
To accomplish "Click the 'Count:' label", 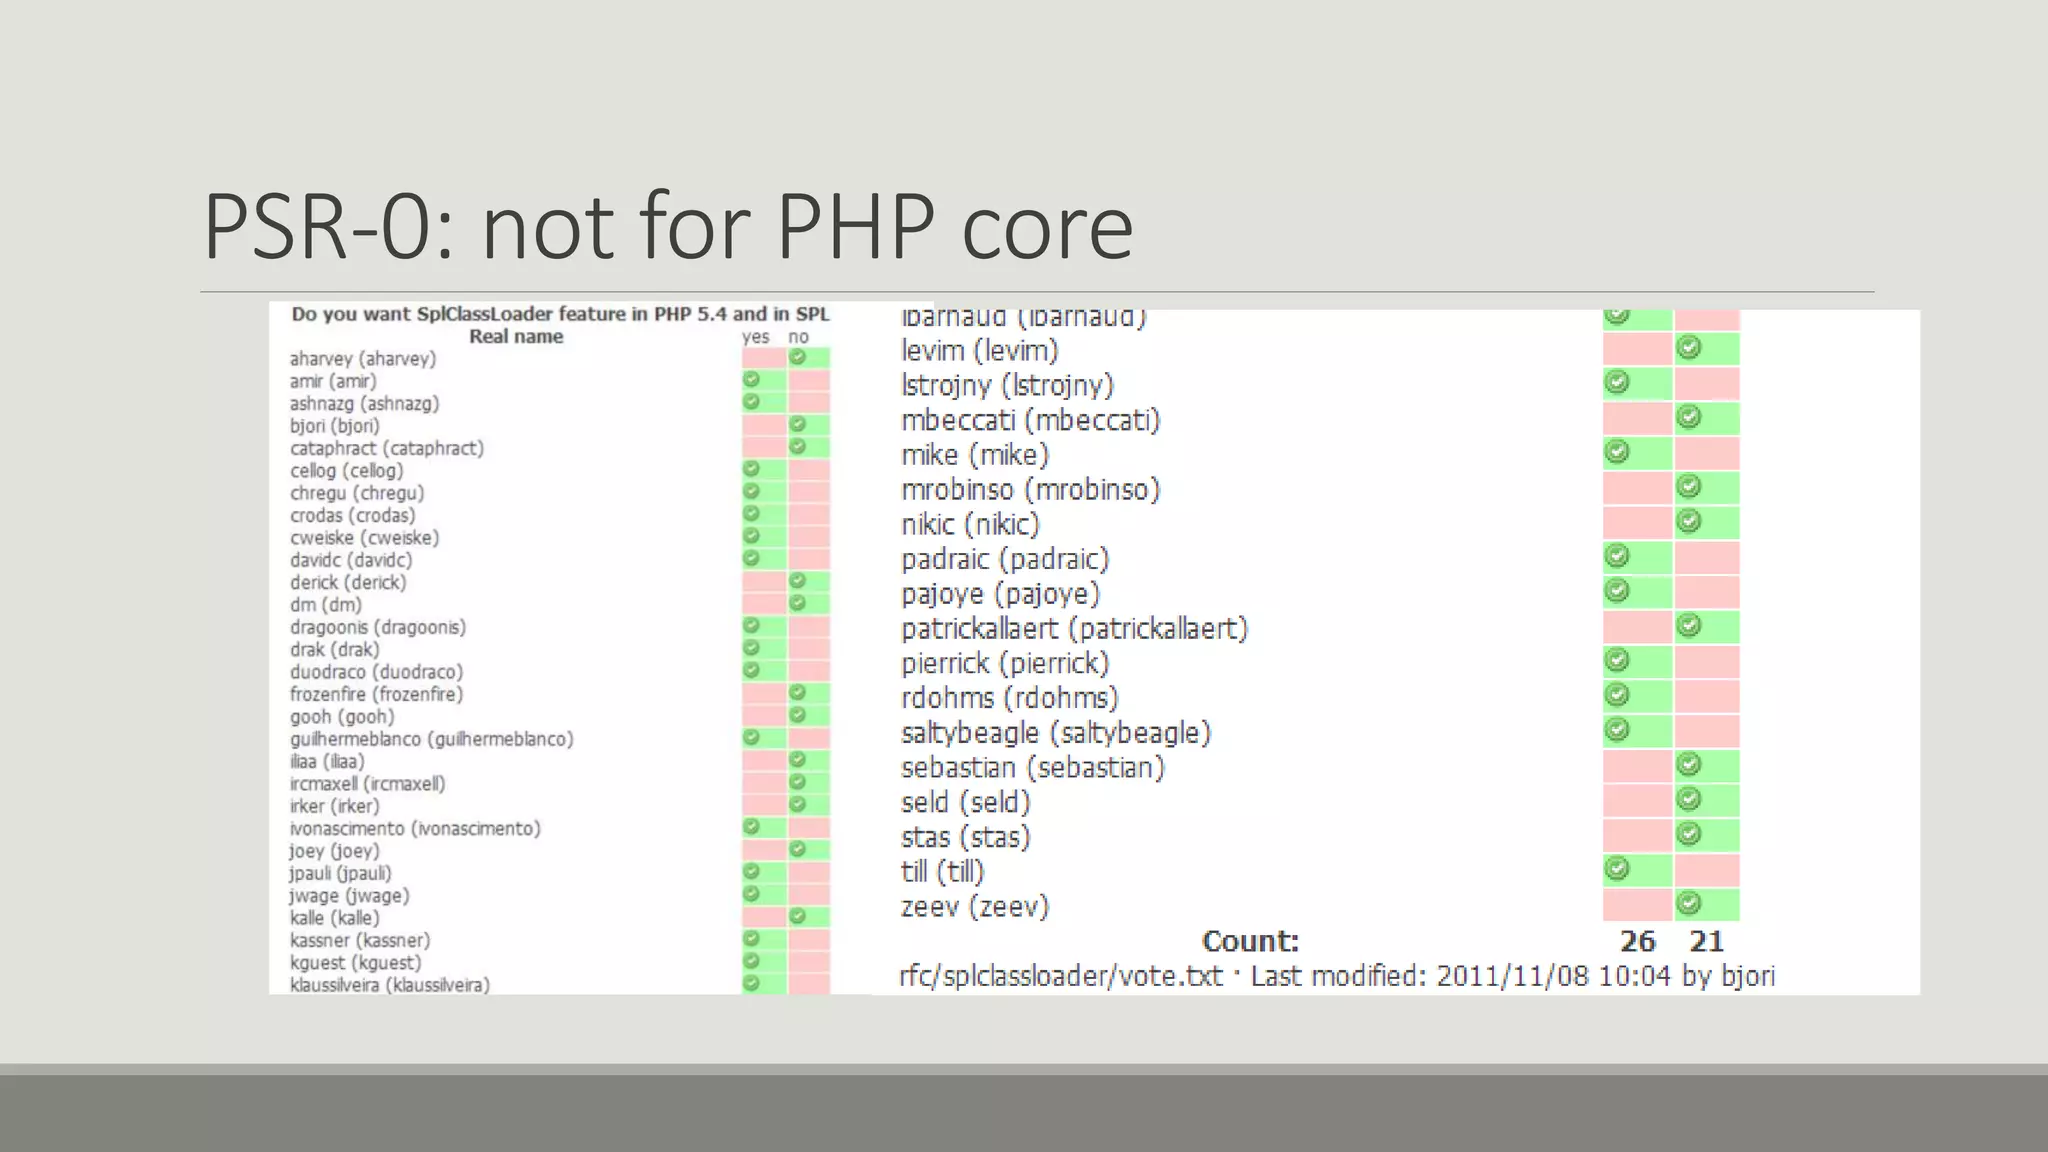I will tap(1250, 941).
